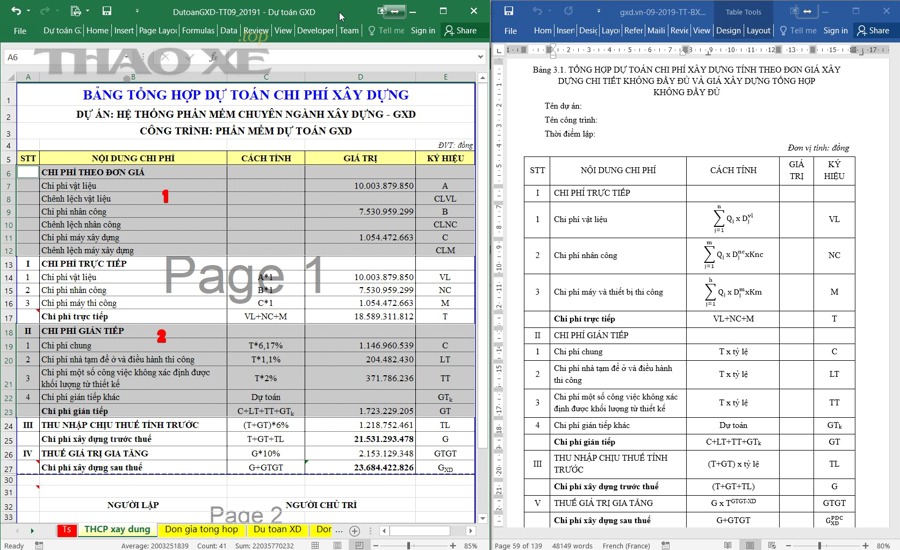Open red Ts sheet tab

pyautogui.click(x=67, y=529)
